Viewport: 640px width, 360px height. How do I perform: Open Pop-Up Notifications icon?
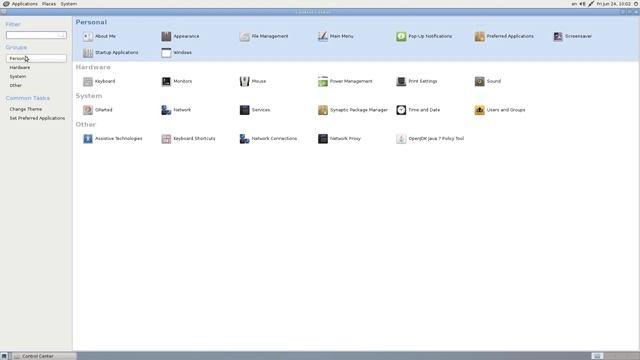coord(401,36)
